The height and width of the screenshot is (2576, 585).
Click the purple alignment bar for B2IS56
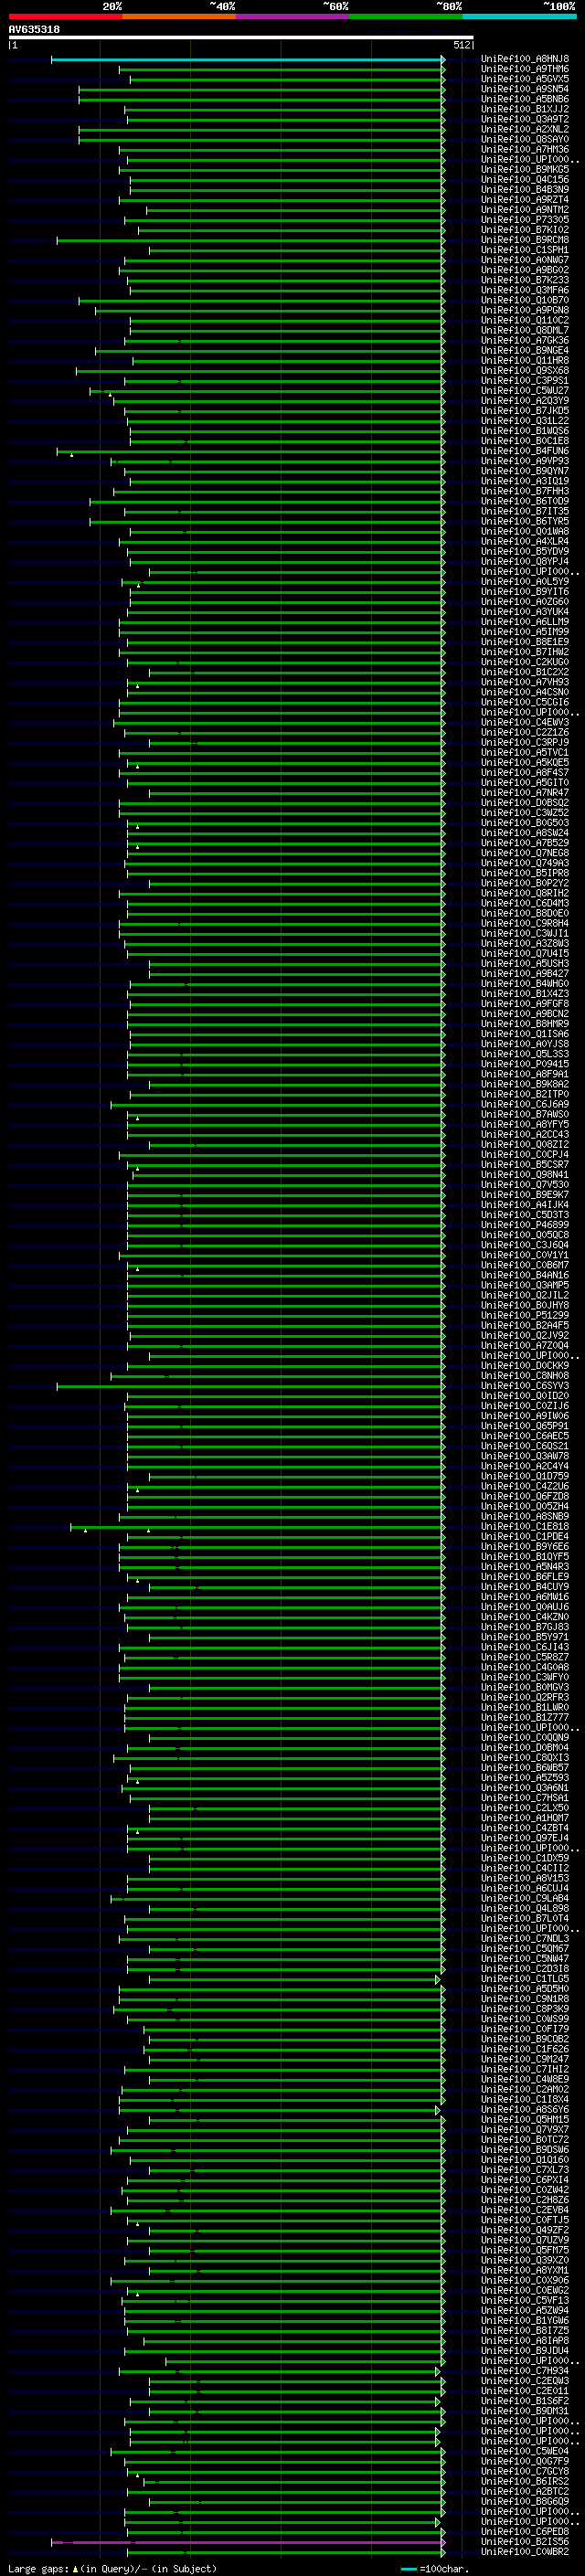pyautogui.click(x=247, y=2541)
